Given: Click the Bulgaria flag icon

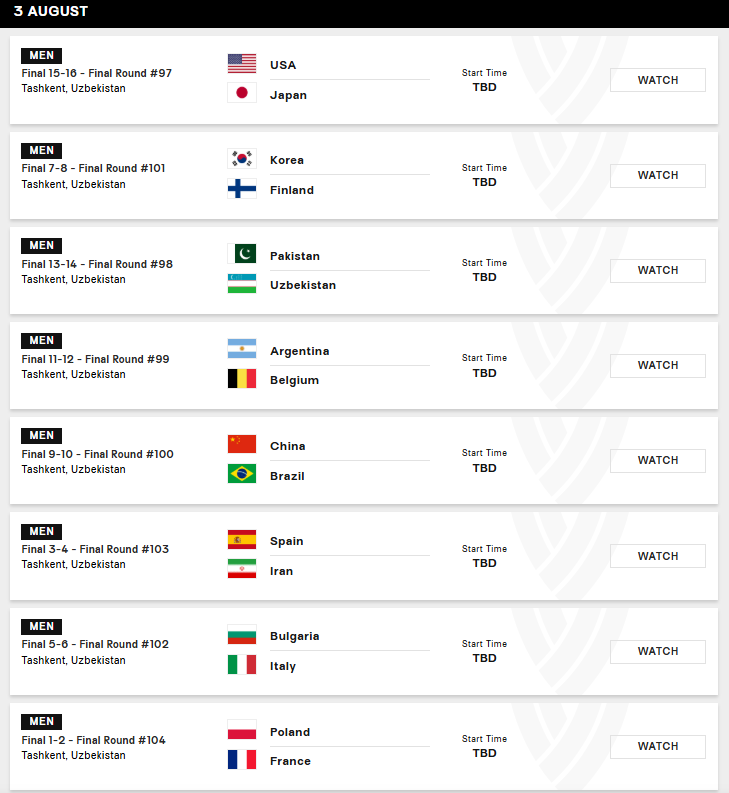Looking at the screenshot, I should pyautogui.click(x=242, y=635).
